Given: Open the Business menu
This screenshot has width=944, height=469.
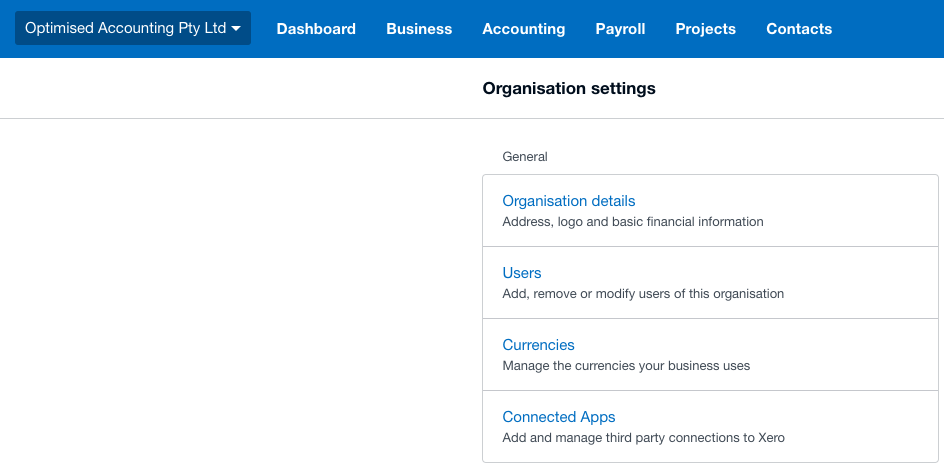Looking at the screenshot, I should (419, 29).
